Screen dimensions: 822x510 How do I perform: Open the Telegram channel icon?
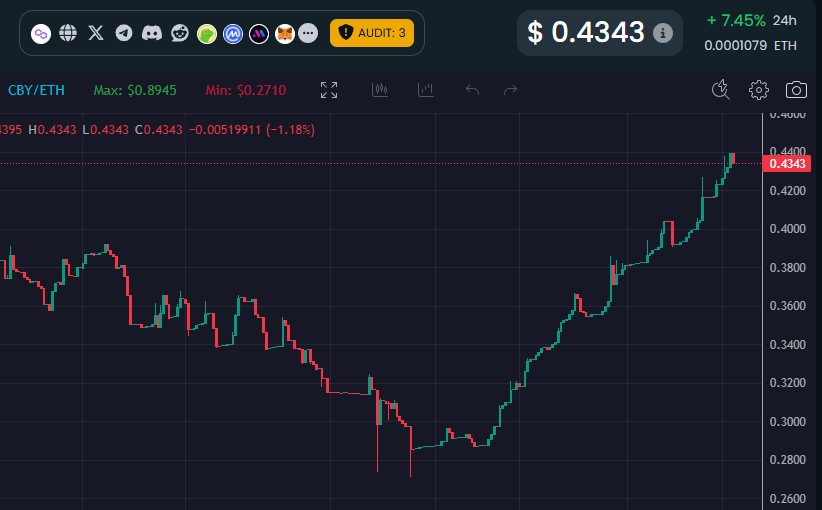point(124,33)
